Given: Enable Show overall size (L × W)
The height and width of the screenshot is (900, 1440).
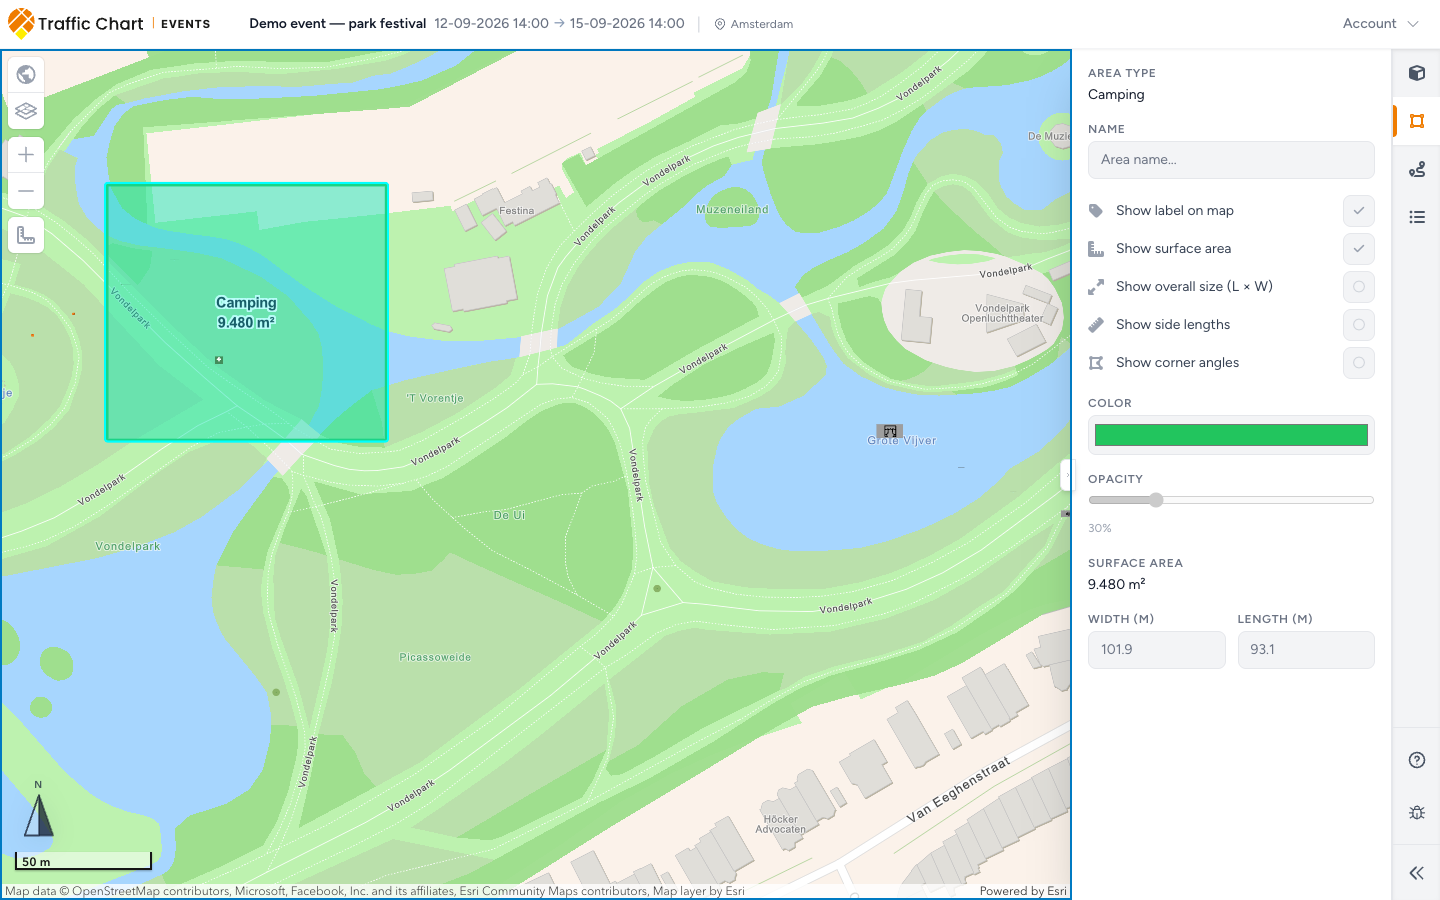Looking at the screenshot, I should click(x=1358, y=287).
